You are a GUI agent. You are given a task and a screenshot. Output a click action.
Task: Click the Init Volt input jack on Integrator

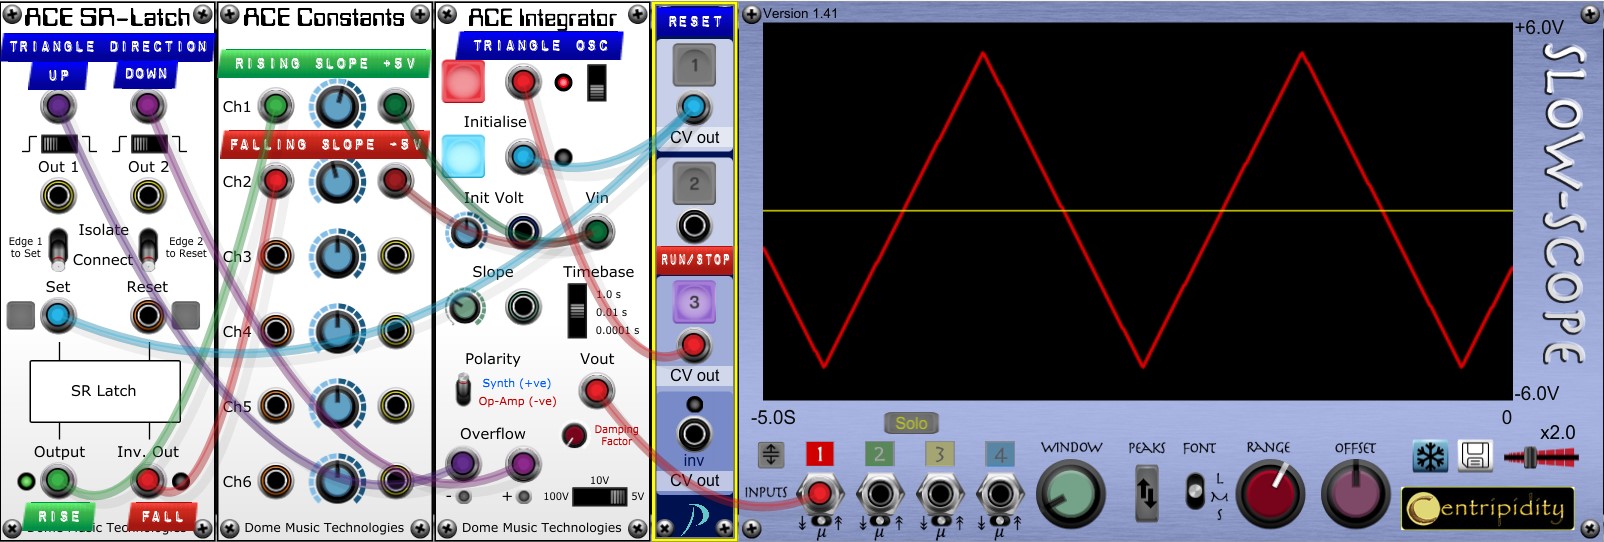(x=523, y=232)
